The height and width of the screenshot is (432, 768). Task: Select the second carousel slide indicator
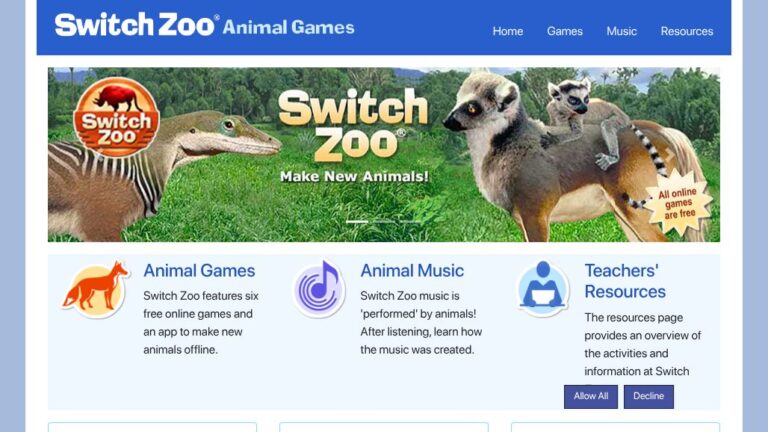point(384,222)
